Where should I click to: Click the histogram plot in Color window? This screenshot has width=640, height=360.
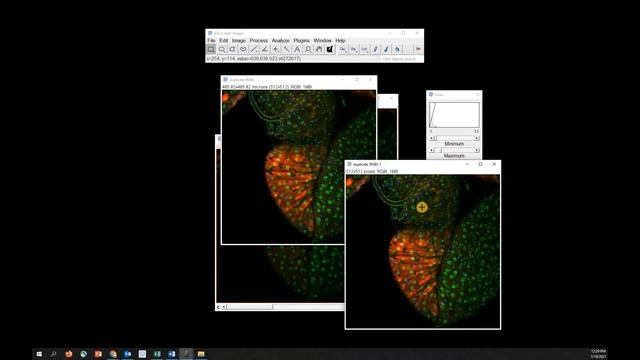[454, 115]
